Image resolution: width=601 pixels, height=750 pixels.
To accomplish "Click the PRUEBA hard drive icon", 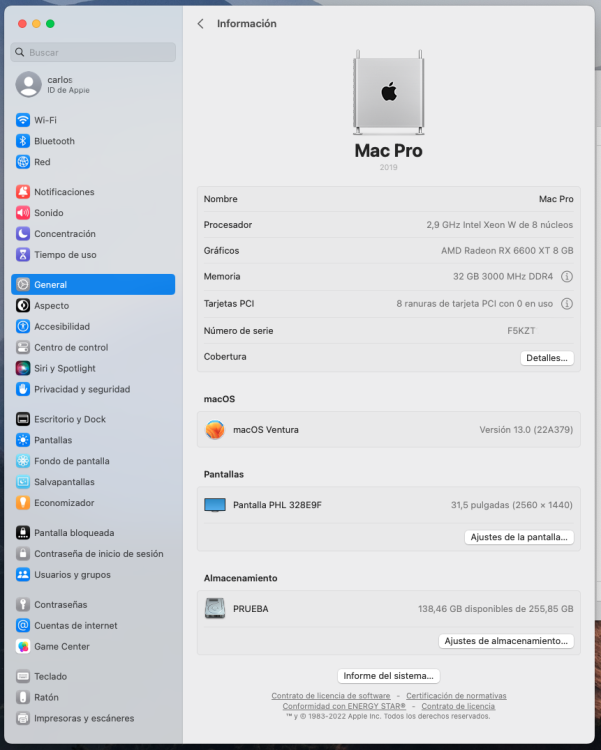I will click(215, 608).
